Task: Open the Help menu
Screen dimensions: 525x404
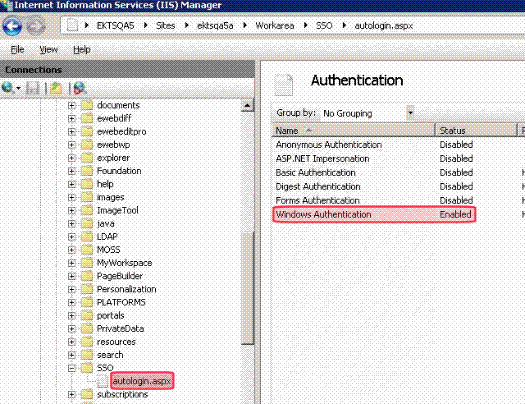Action: click(82, 50)
